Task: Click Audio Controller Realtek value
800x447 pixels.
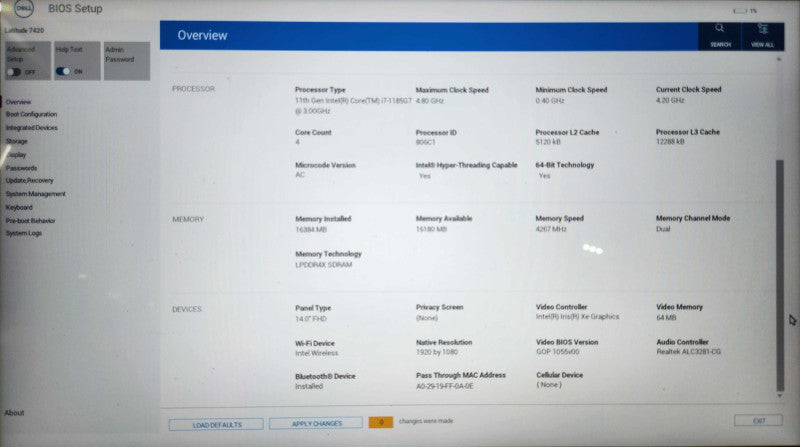Action: (x=688, y=352)
